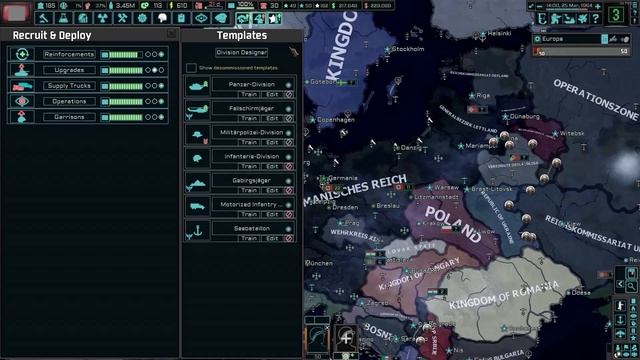
Task: Train a Militärpolizei-Division
Action: (249, 142)
